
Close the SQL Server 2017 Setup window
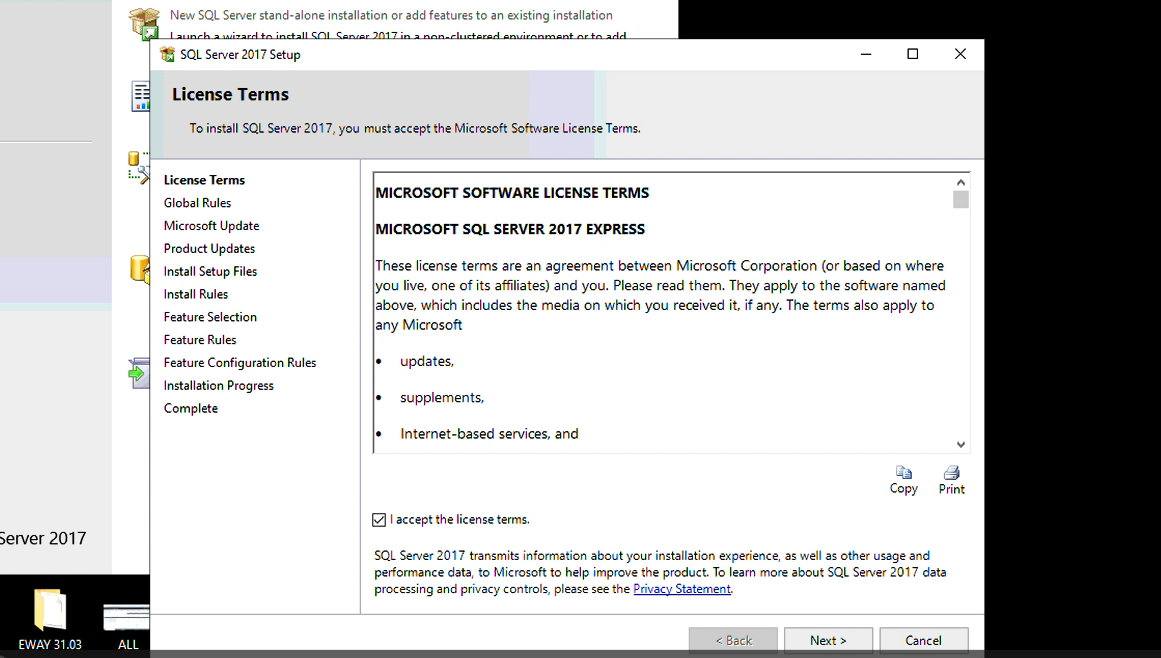(960, 54)
